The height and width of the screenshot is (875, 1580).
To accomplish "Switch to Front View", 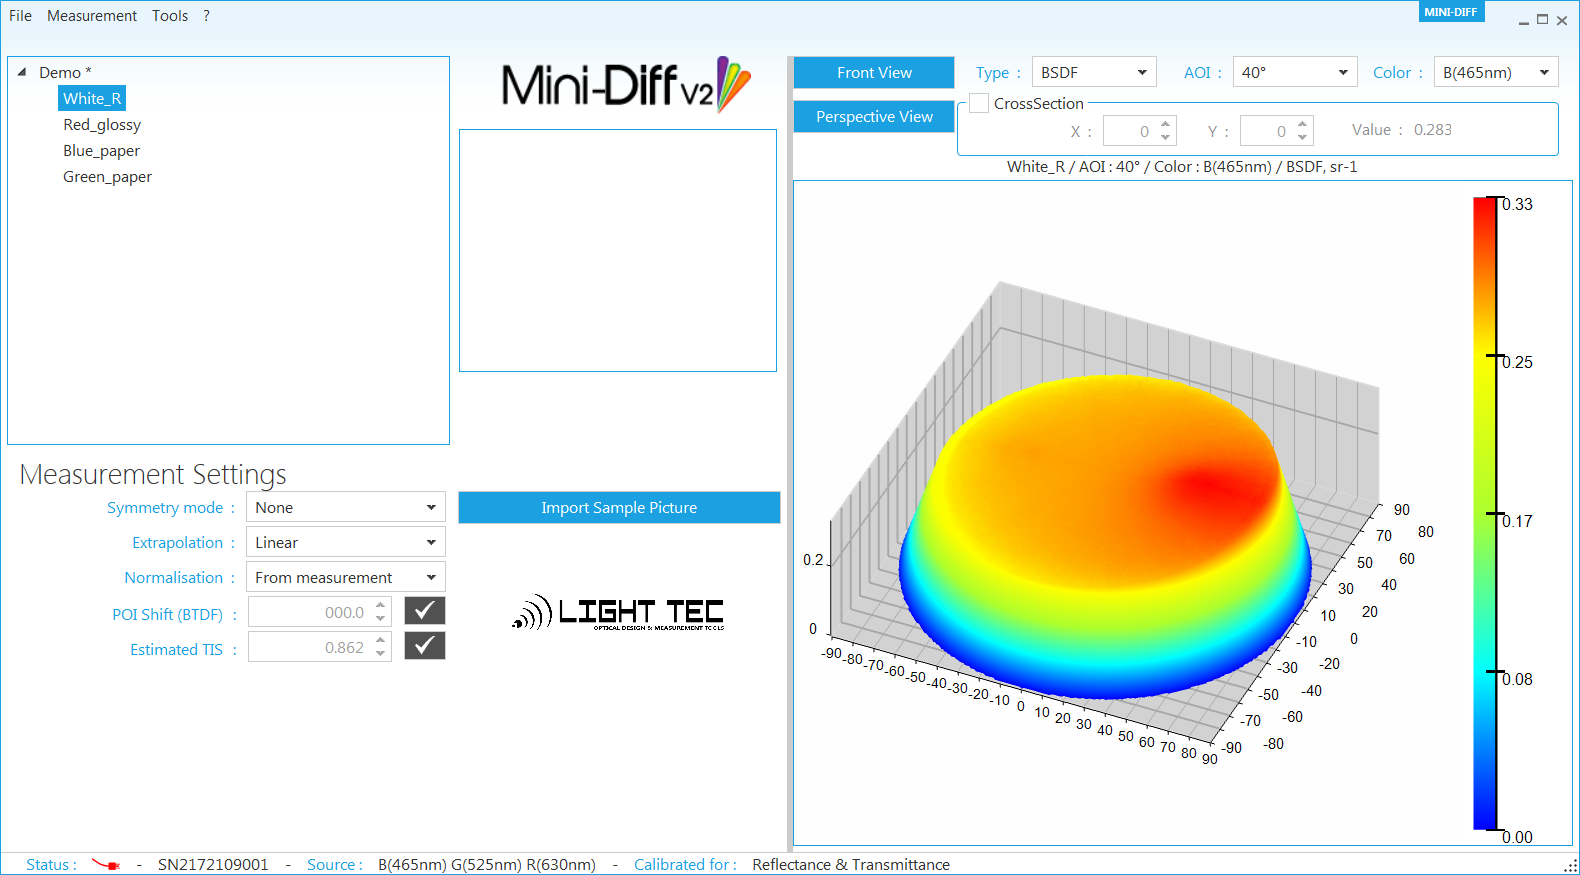I will [874, 72].
